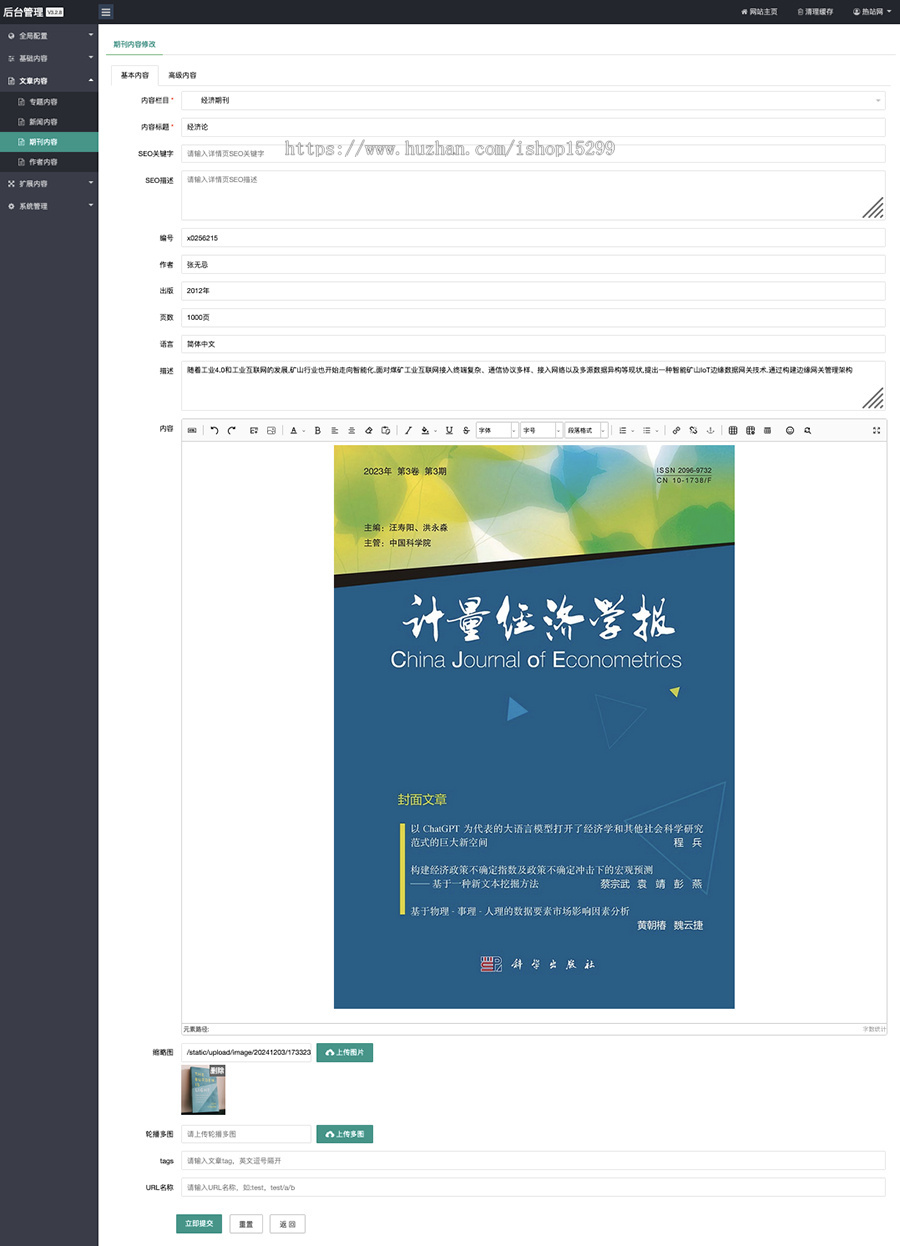Click the bold B icon in the editor toolbar

[318, 430]
